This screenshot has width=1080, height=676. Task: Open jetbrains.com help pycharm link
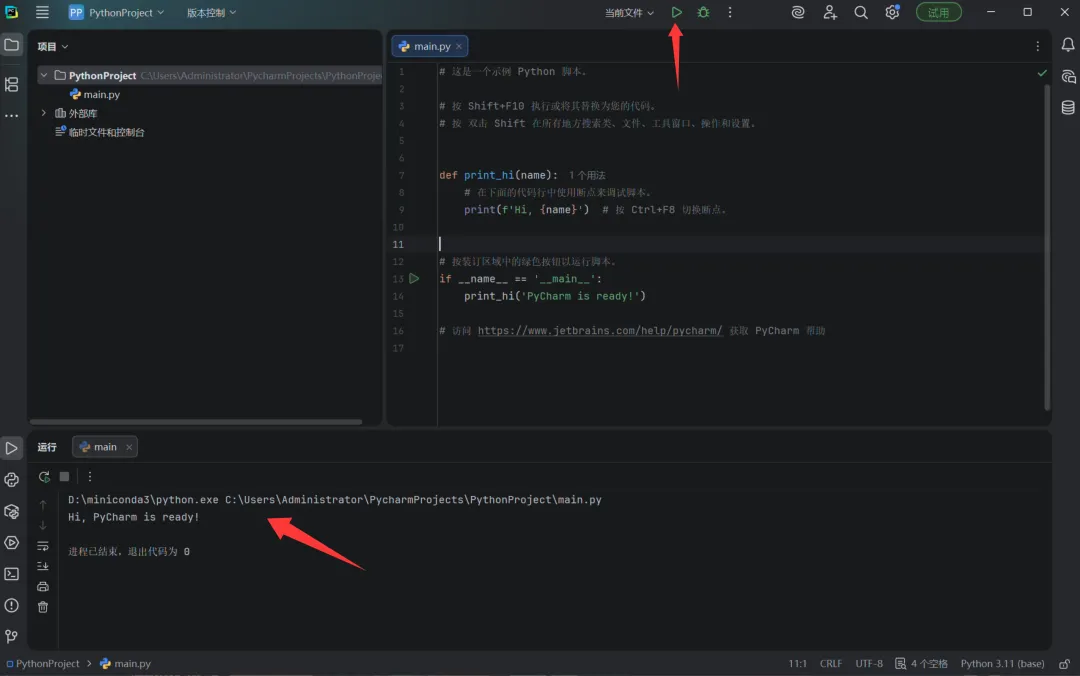click(x=600, y=331)
